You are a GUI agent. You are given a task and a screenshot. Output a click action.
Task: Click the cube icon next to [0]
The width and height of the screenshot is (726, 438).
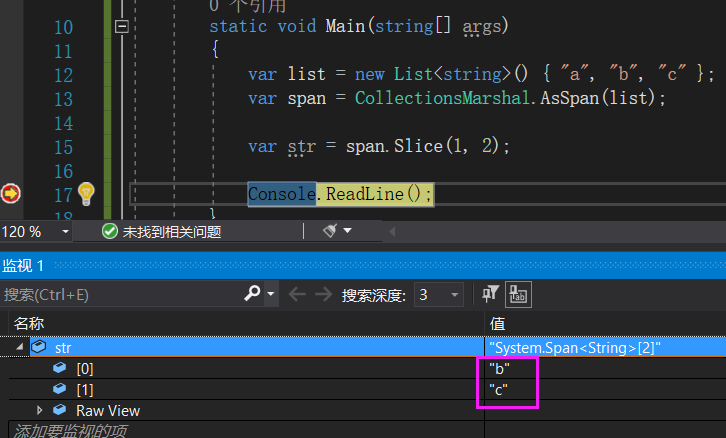(60, 368)
